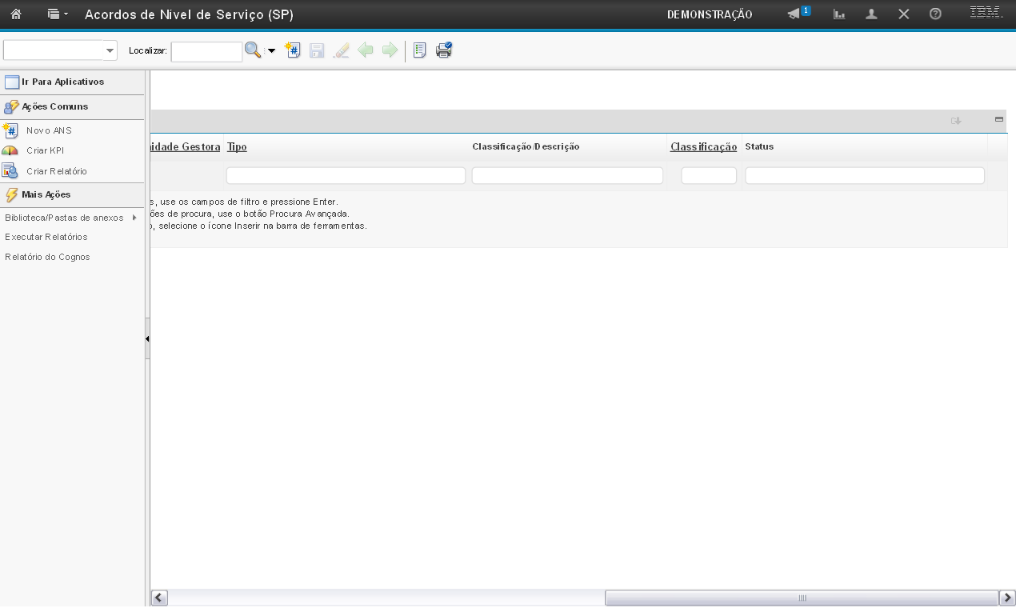Open the Go To applications menu icon
This screenshot has width=1016, height=607.
pyautogui.click(x=56, y=15)
